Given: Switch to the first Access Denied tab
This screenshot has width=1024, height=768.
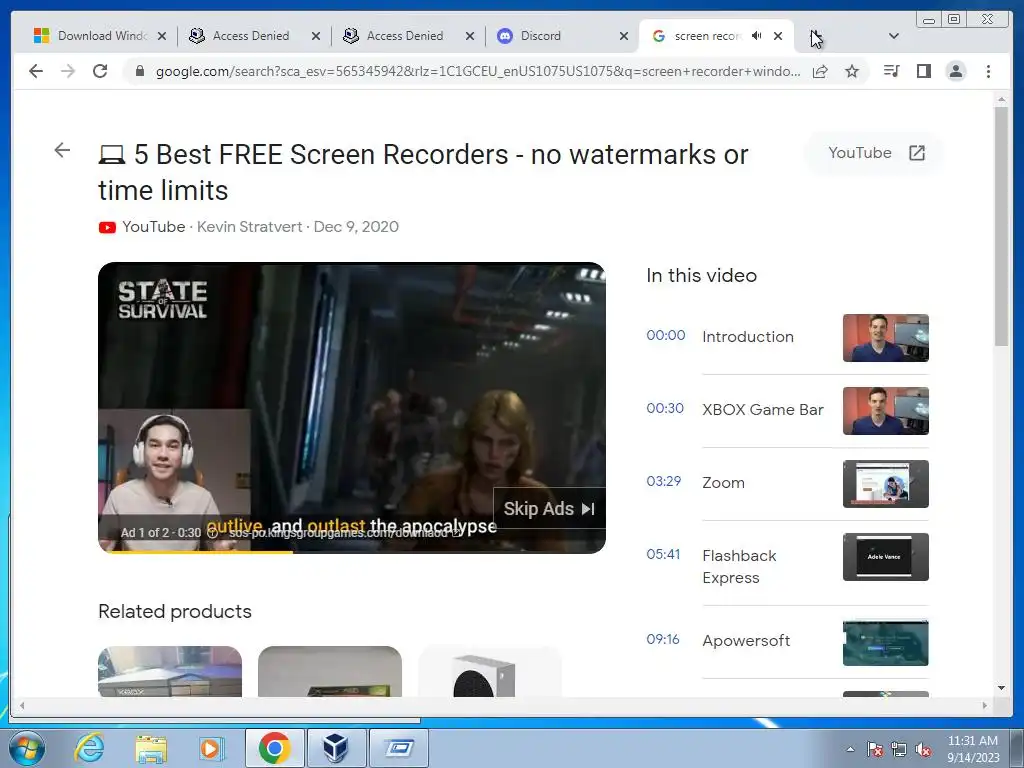Looking at the screenshot, I should tap(251, 36).
